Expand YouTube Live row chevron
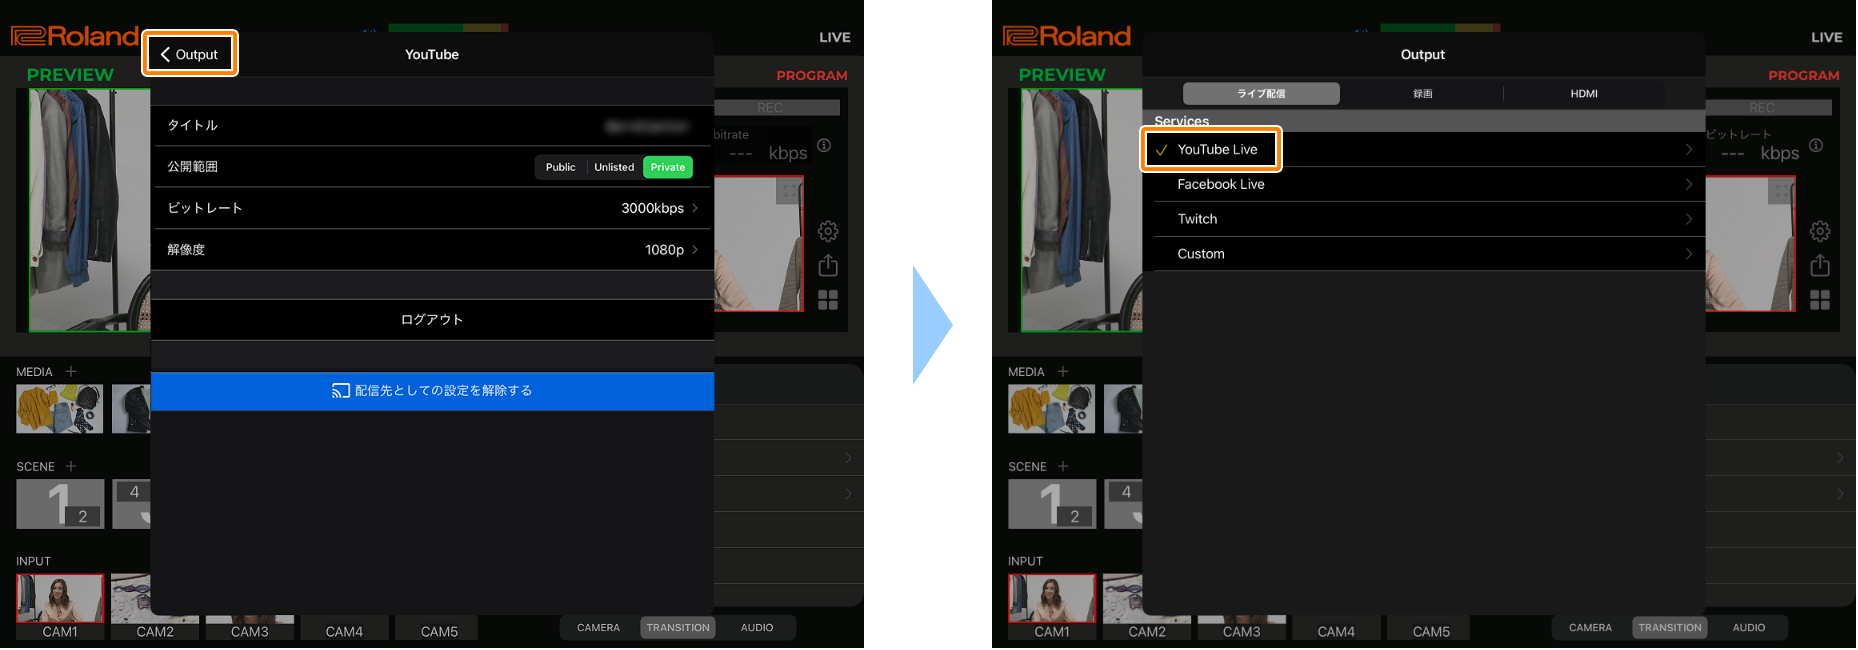The width and height of the screenshot is (1858, 650). [x=1689, y=149]
